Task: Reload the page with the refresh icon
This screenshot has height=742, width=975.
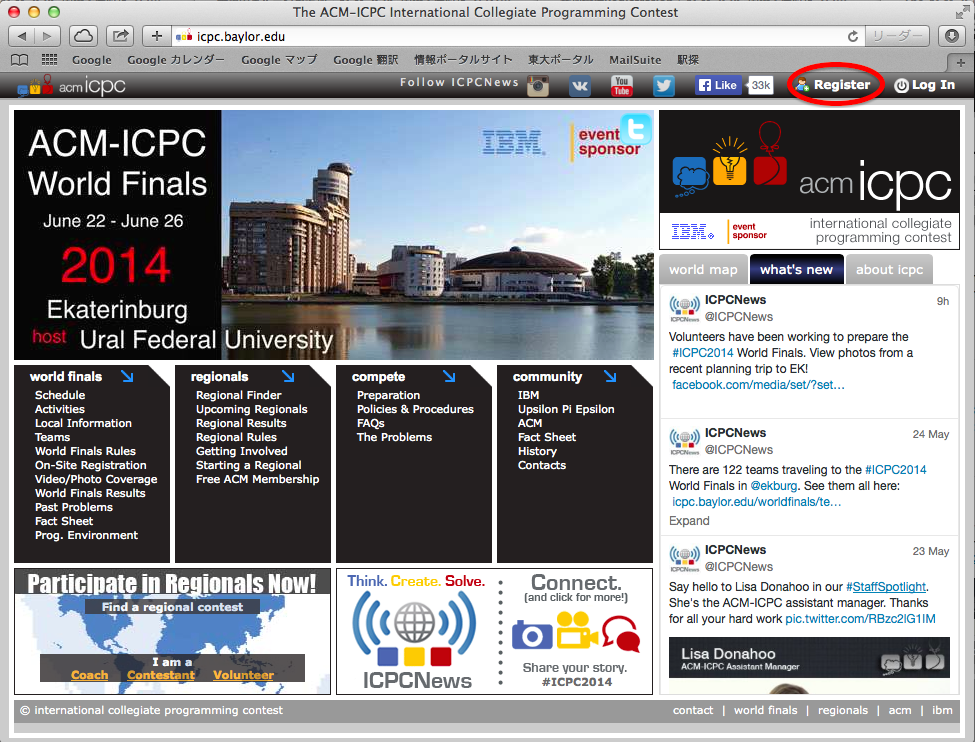Action: (853, 37)
